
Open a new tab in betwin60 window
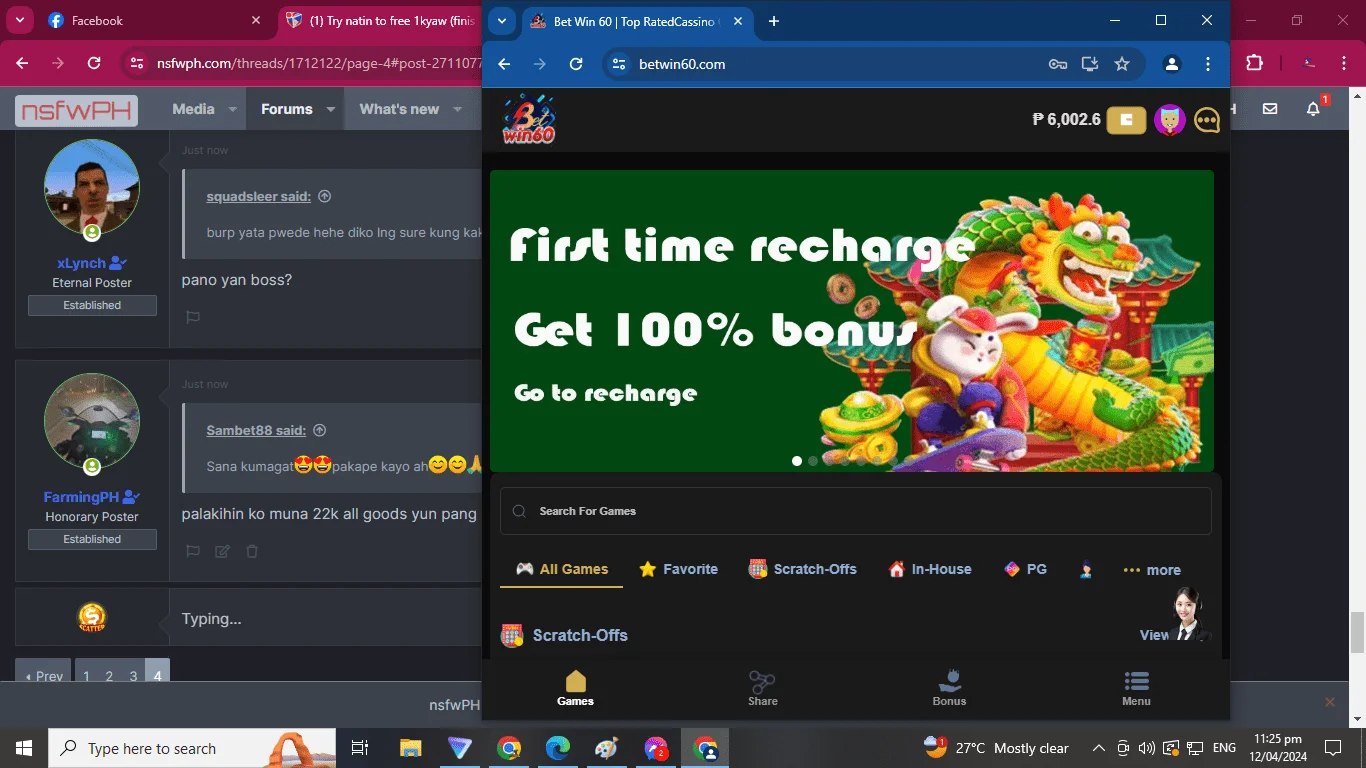(773, 21)
